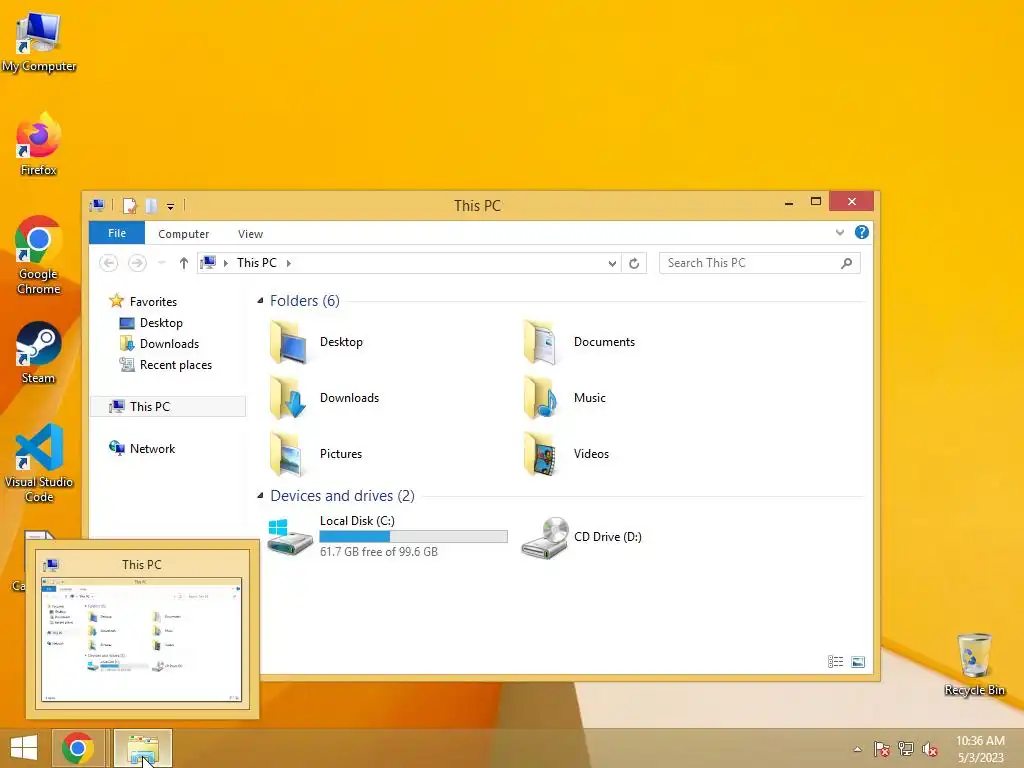Click This PC in the address bar
The image size is (1024, 768).
click(x=257, y=263)
